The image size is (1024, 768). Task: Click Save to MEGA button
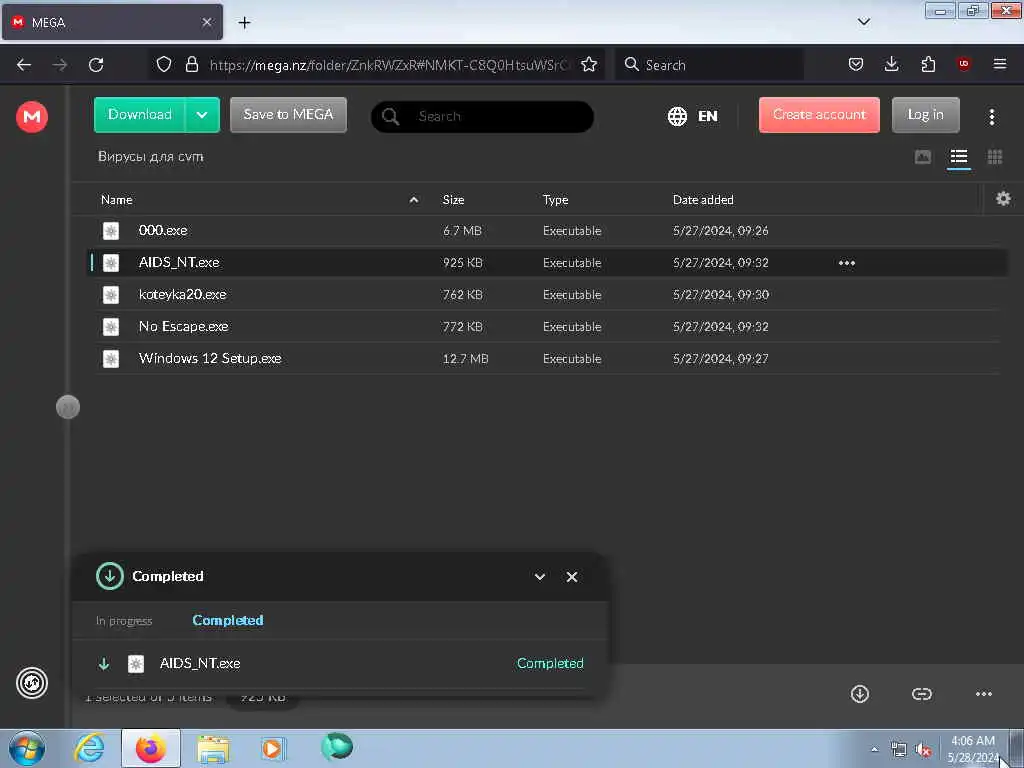point(288,115)
